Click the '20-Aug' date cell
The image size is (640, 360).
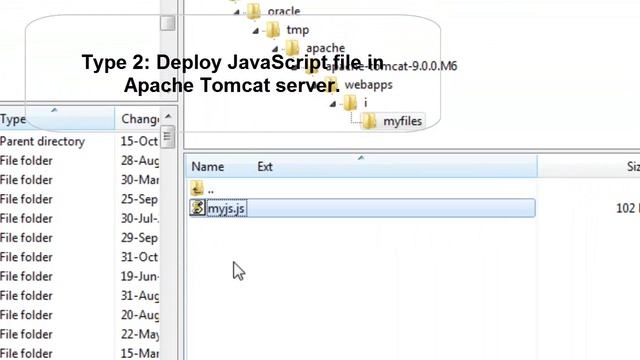coord(140,315)
